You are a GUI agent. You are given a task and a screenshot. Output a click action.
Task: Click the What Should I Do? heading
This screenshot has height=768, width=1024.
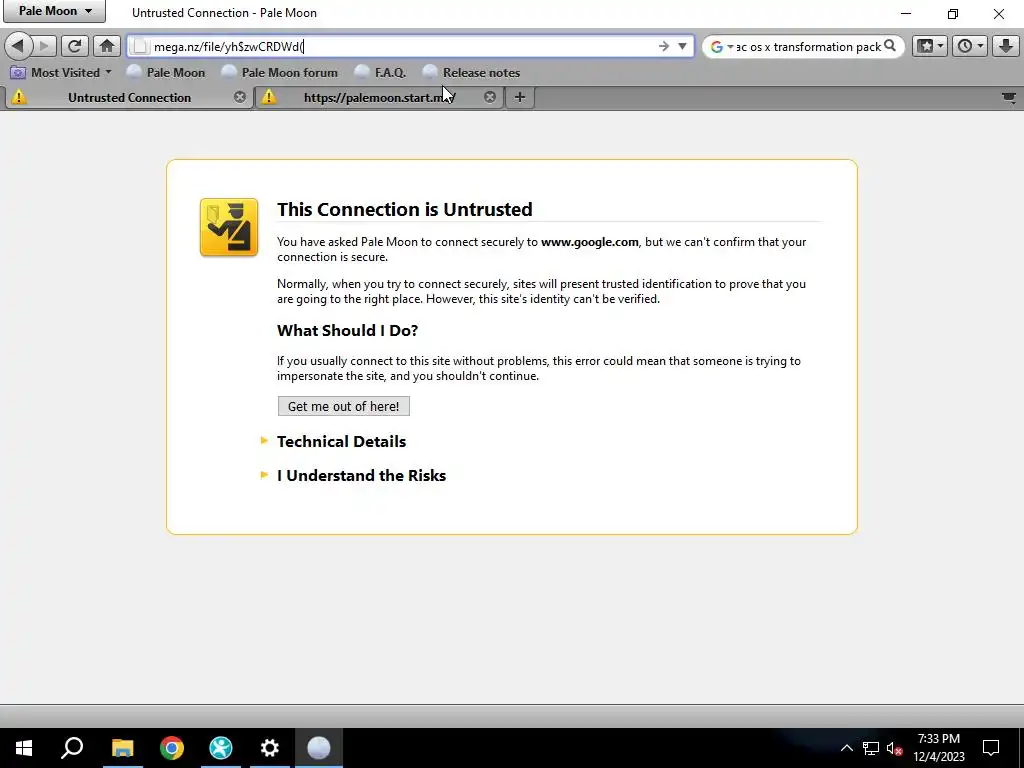(x=347, y=330)
